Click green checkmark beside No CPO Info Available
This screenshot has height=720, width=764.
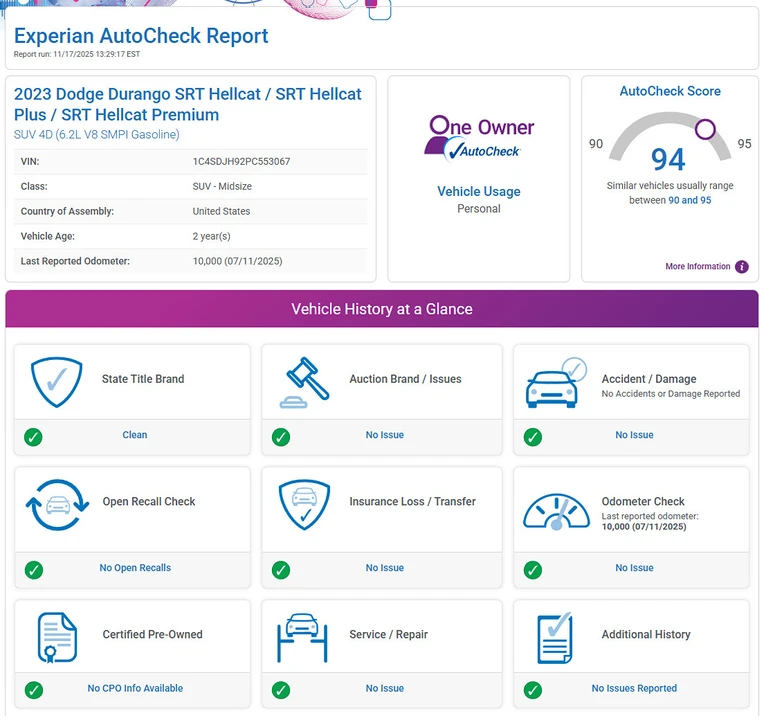tap(34, 690)
